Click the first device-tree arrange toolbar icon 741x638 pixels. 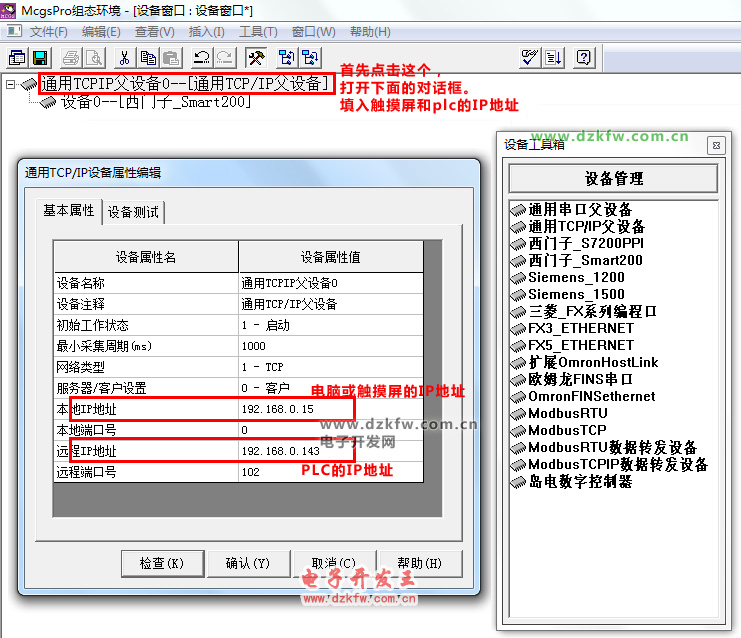click(x=286, y=58)
